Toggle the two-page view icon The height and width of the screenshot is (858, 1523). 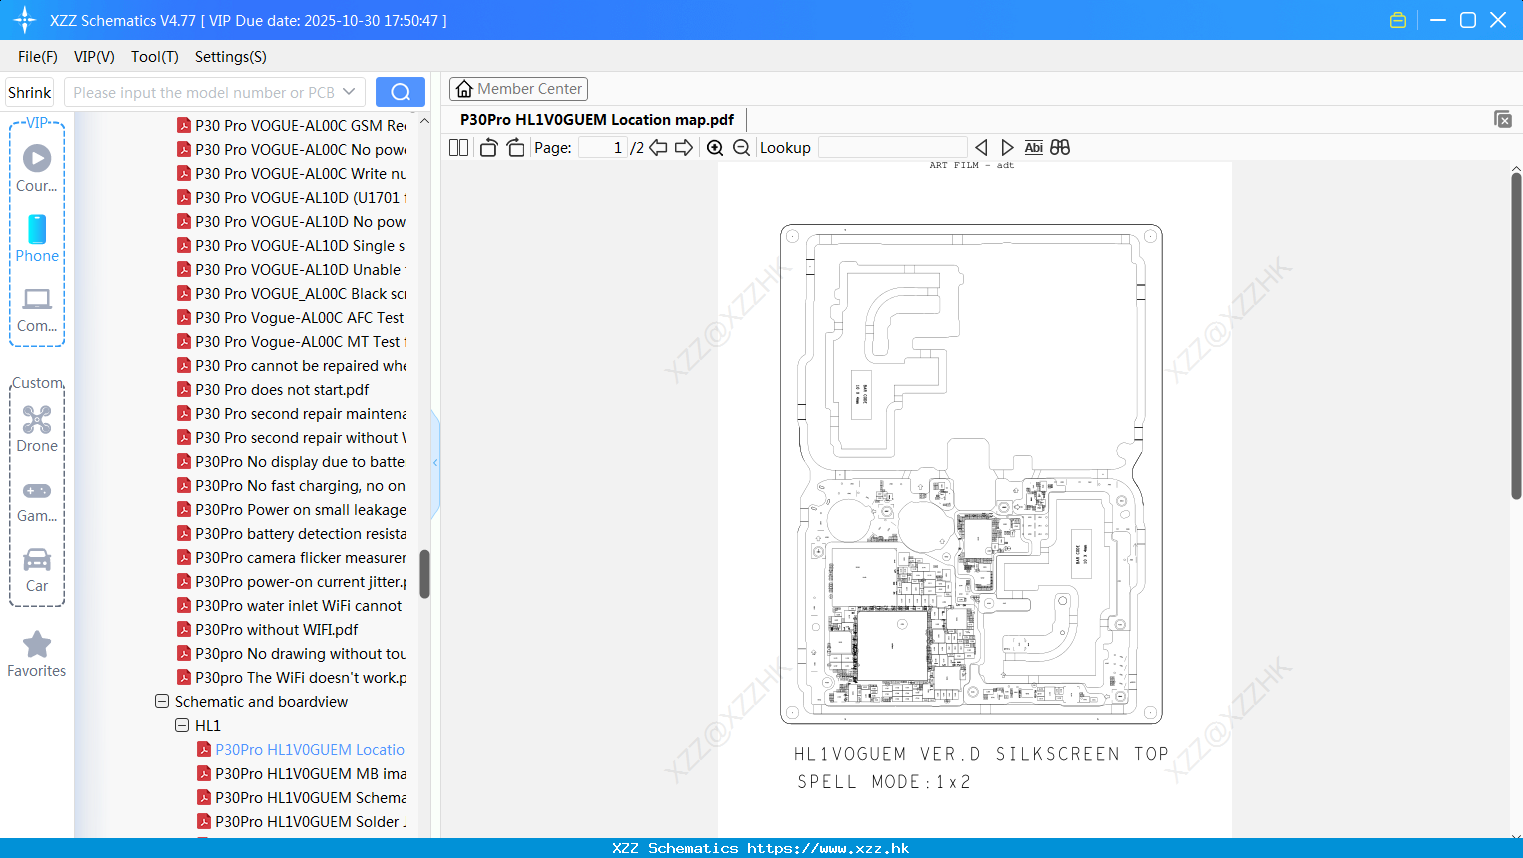coord(458,147)
